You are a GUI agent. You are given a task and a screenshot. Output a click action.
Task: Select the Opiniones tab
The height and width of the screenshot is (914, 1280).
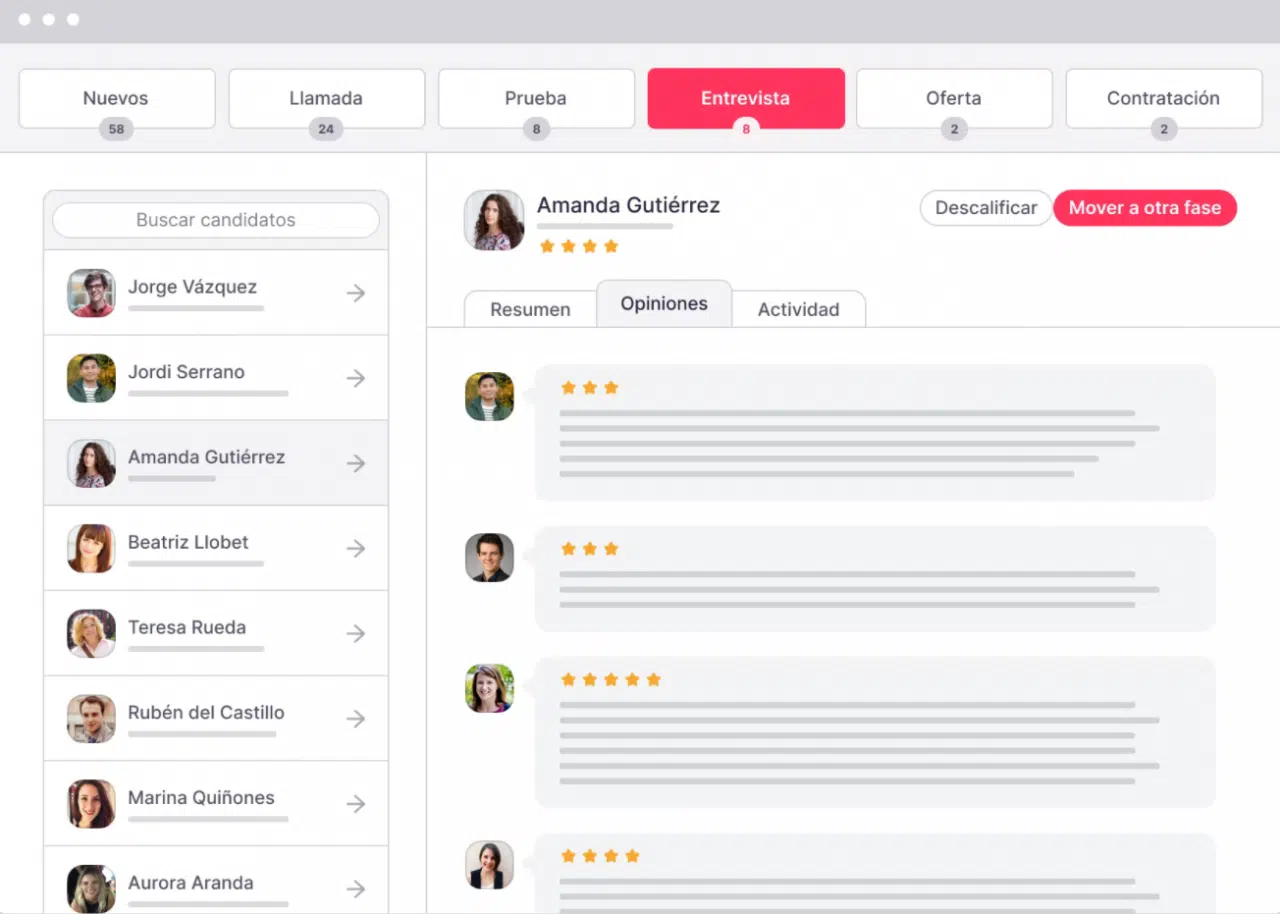point(664,304)
